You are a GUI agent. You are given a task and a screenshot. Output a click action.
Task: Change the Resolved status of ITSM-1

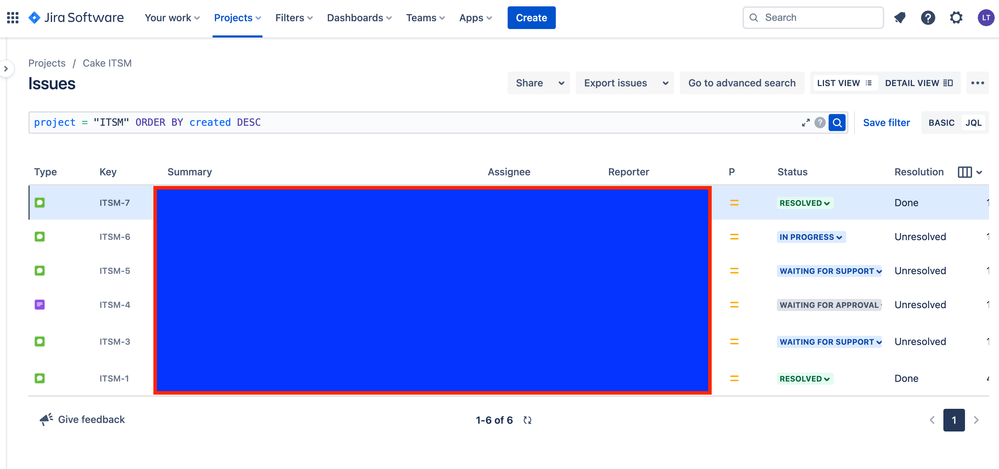click(x=805, y=379)
